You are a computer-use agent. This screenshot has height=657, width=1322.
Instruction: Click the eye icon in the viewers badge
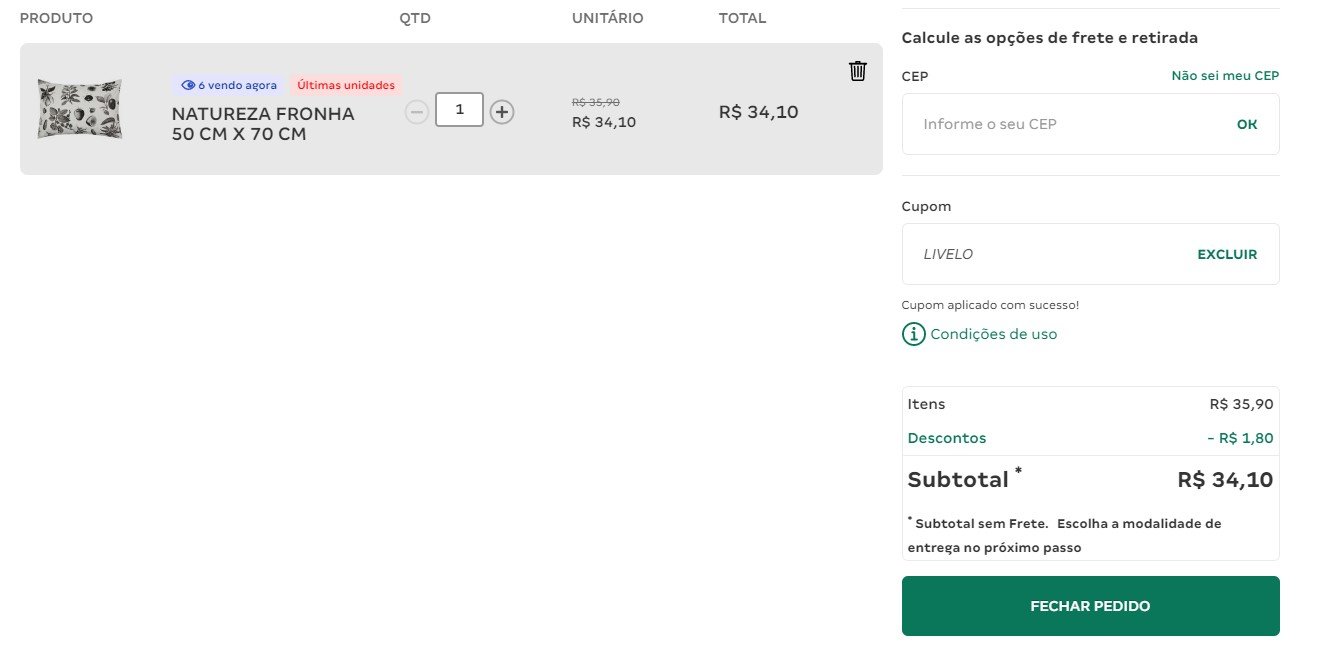coord(188,85)
